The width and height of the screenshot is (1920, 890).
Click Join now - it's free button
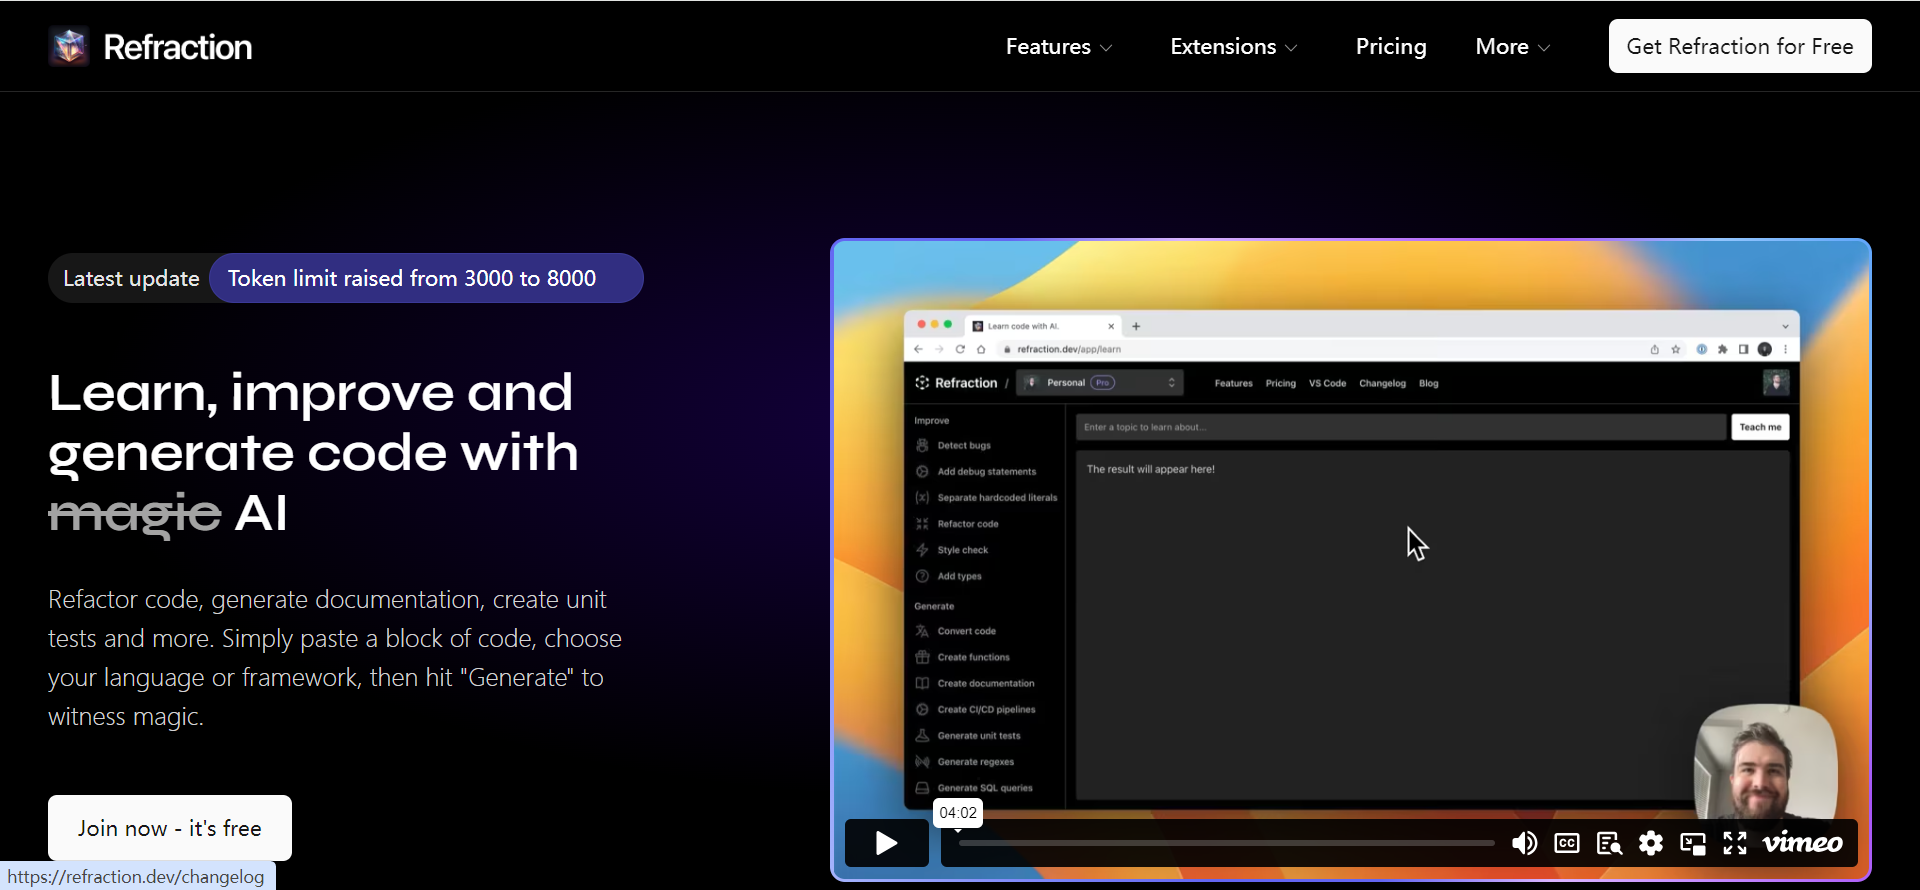(x=170, y=828)
